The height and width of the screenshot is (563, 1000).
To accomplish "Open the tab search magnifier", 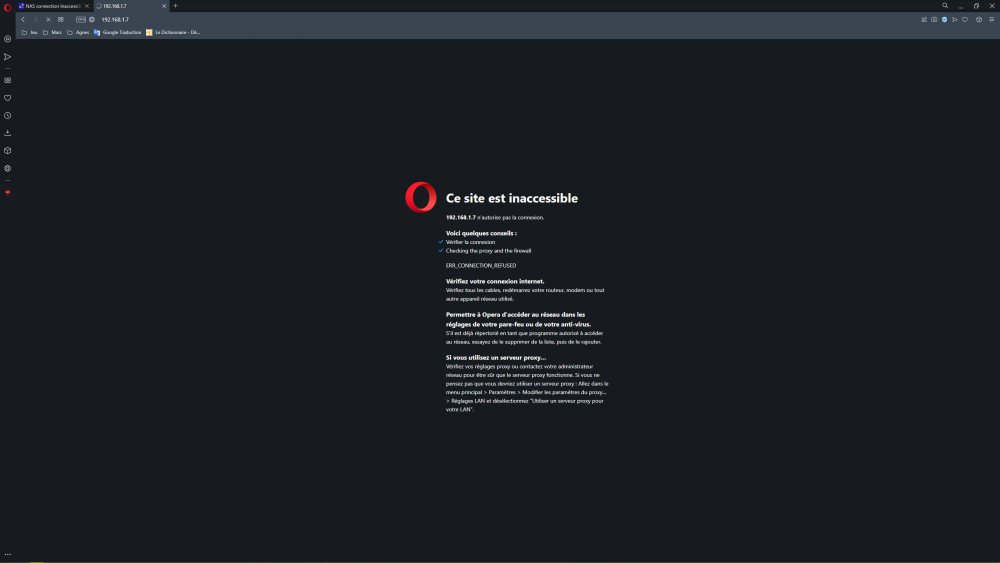I will [x=945, y=6].
